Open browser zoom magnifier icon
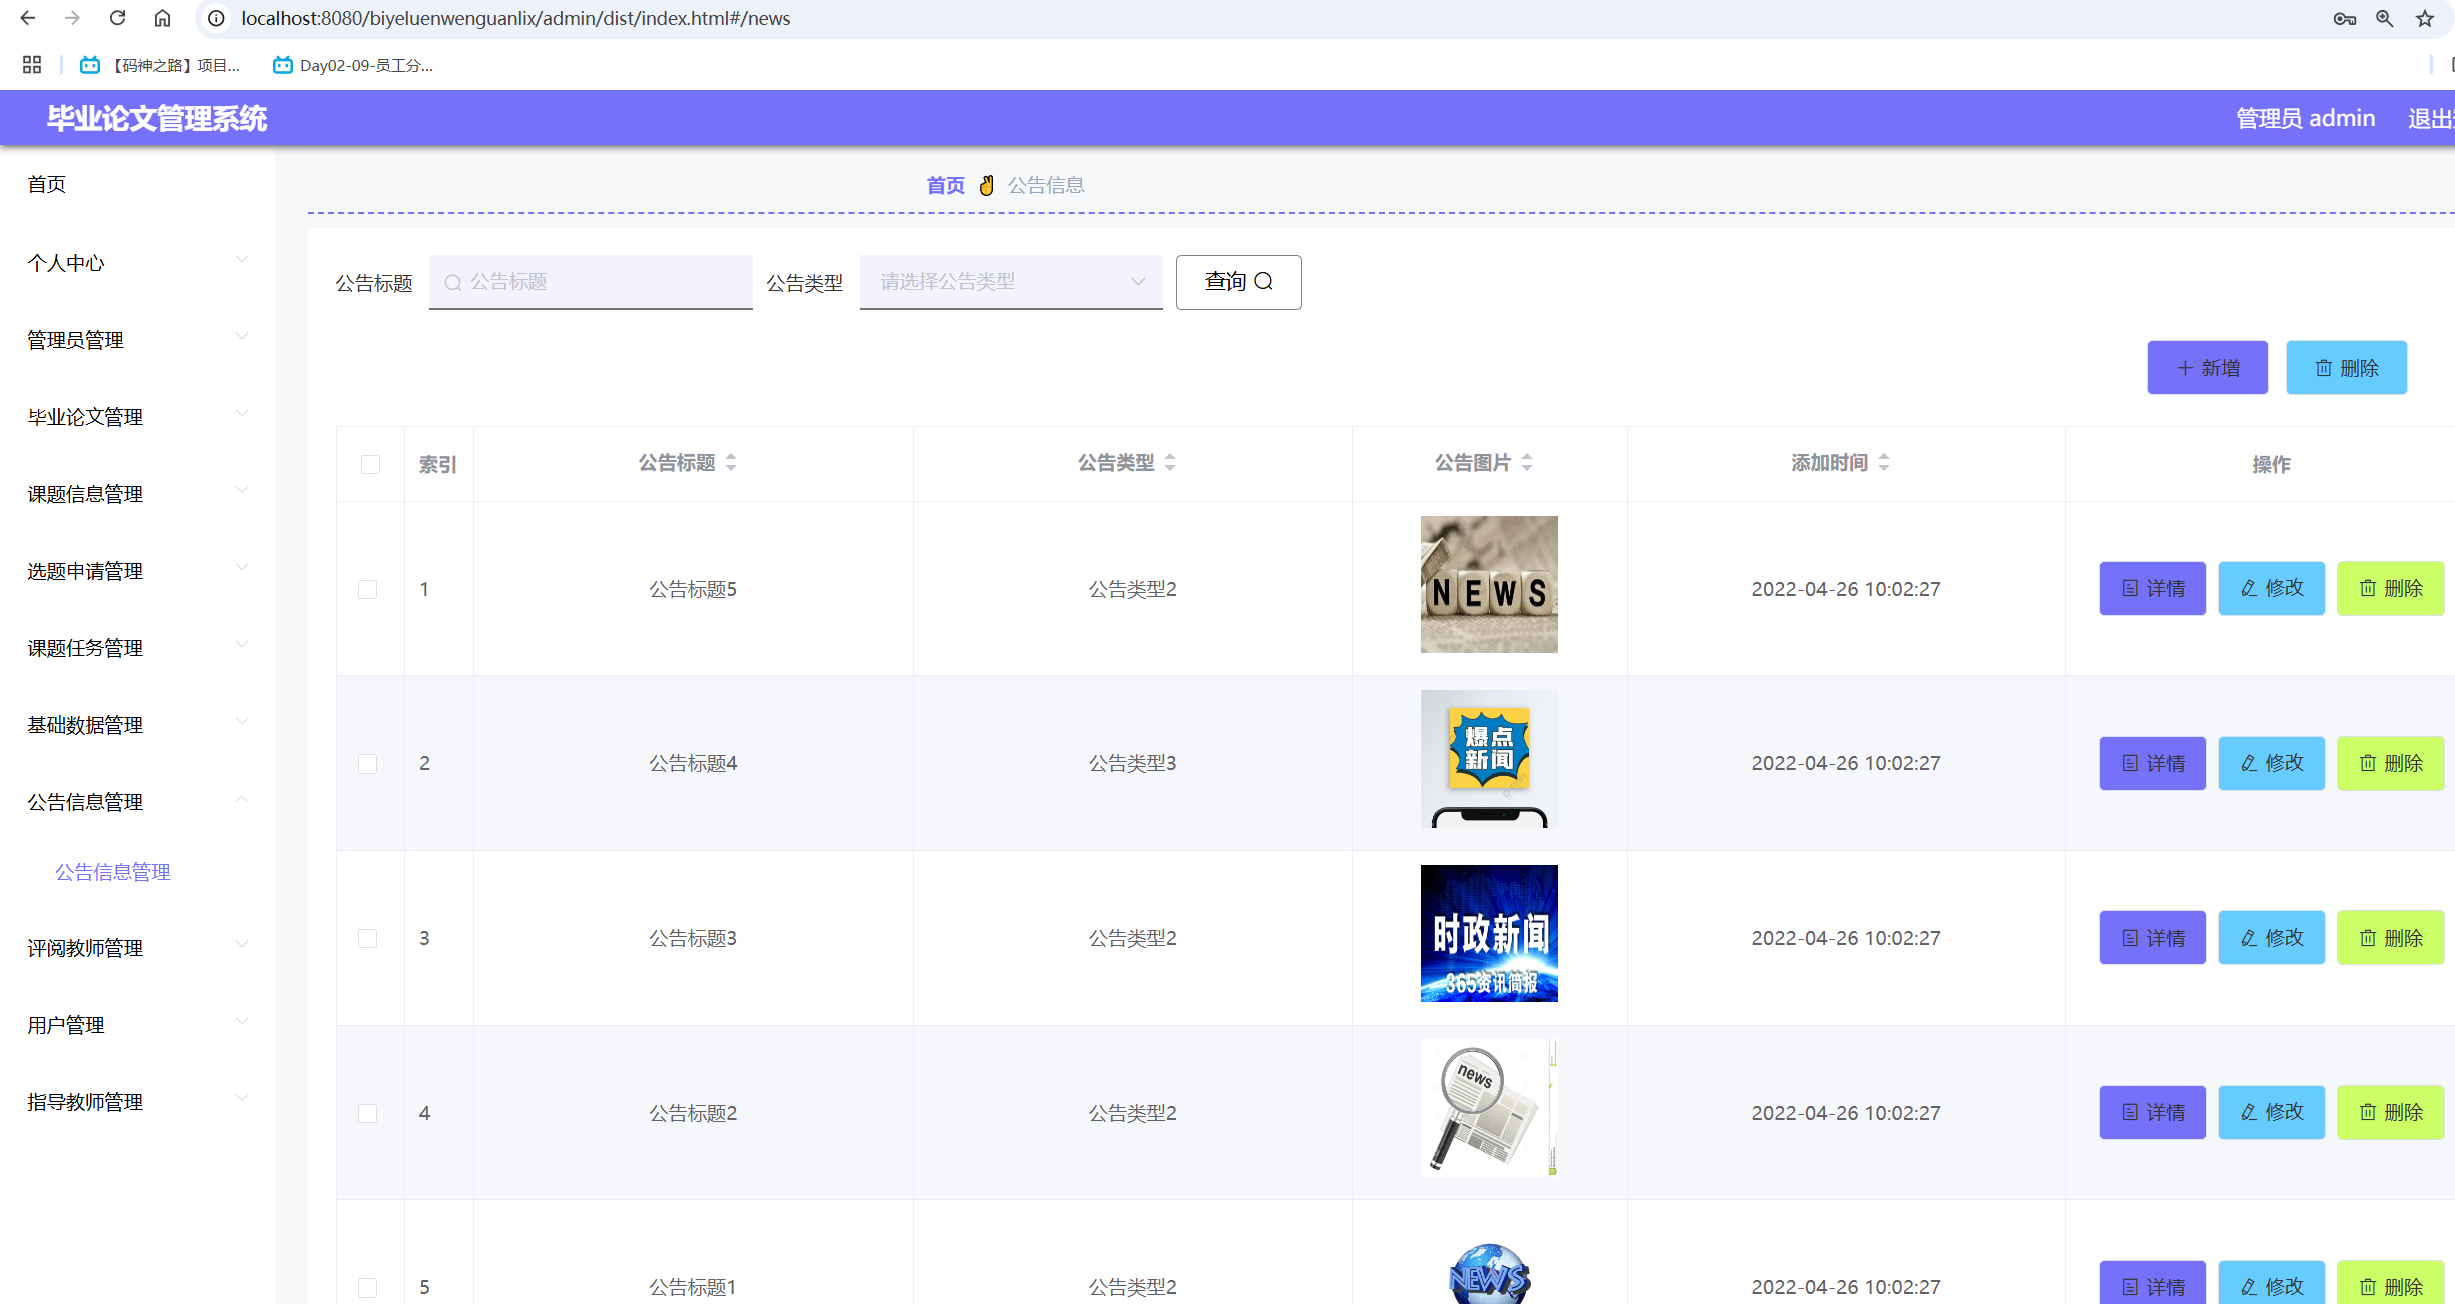The height and width of the screenshot is (1304, 2455). [x=2385, y=18]
